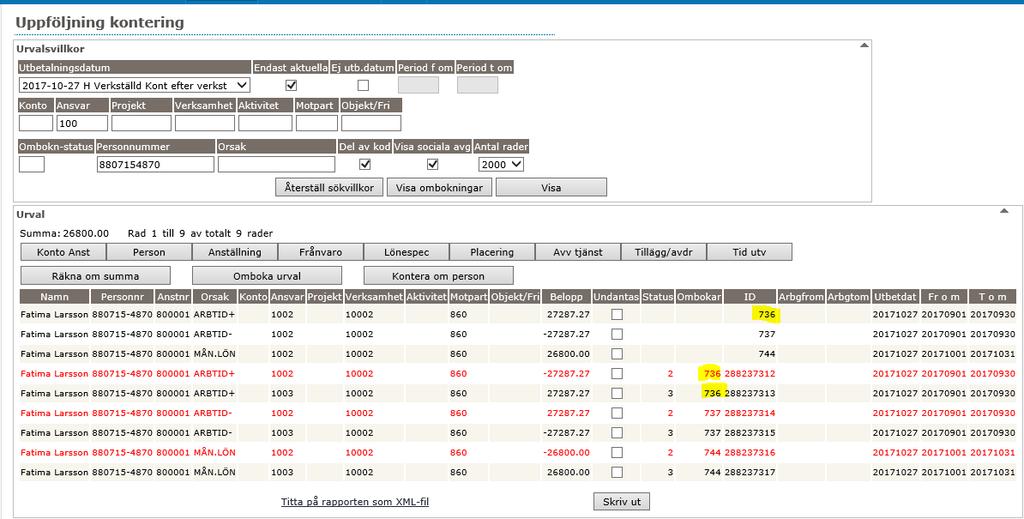Viewport: 1024px width, 519px height.
Task: Click the Namn column header
Action: 54,296
